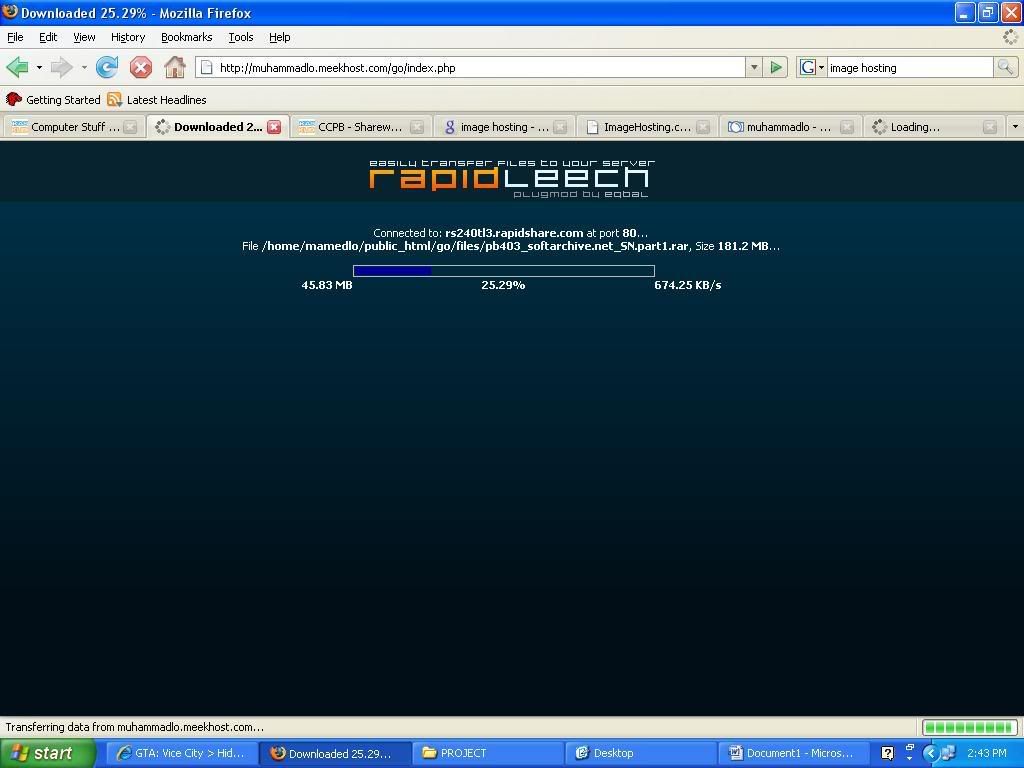Reload the page with the Refresh icon
This screenshot has height=768, width=1024.
(107, 67)
